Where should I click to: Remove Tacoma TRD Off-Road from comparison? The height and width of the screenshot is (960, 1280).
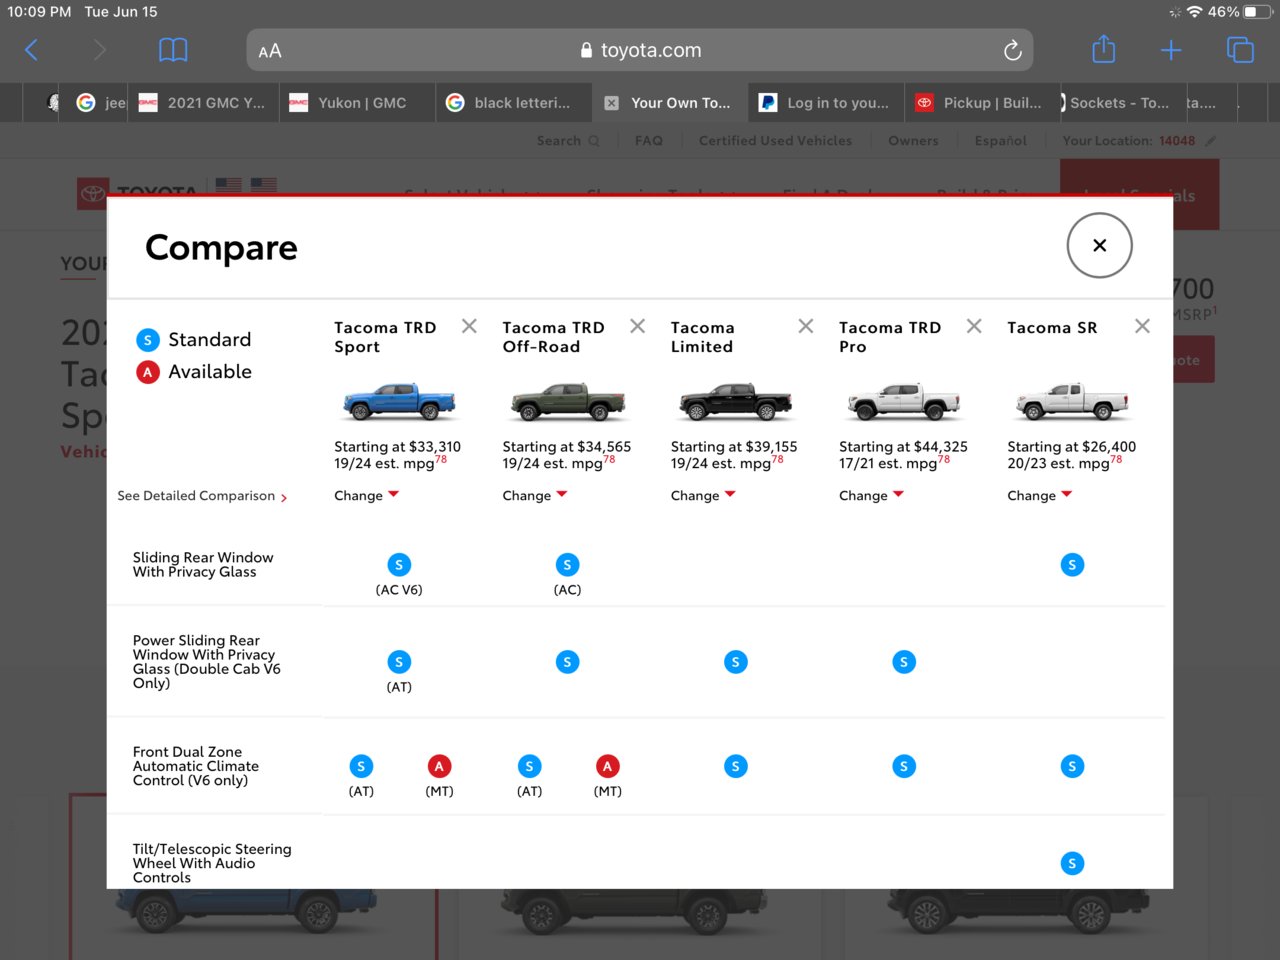coord(637,326)
